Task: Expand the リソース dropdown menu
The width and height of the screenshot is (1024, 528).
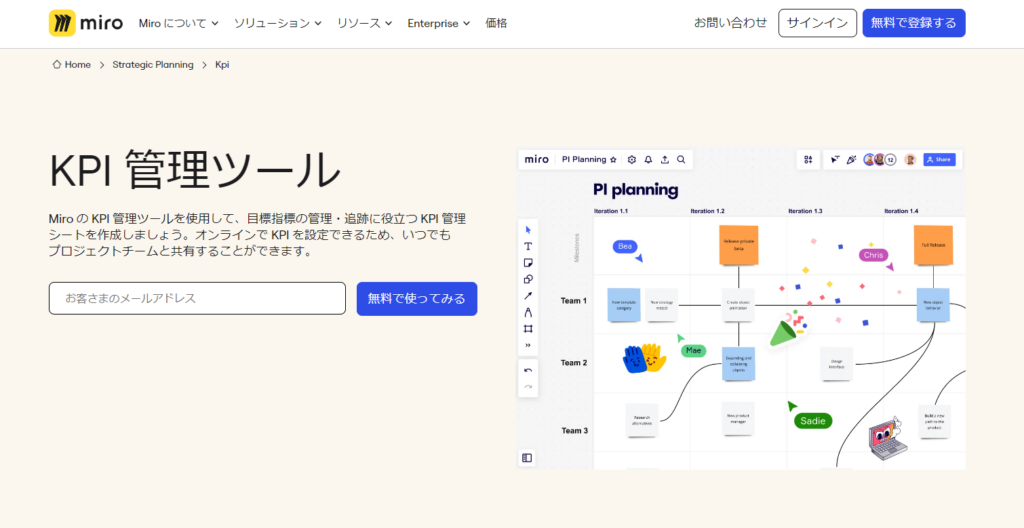Action: [364, 23]
